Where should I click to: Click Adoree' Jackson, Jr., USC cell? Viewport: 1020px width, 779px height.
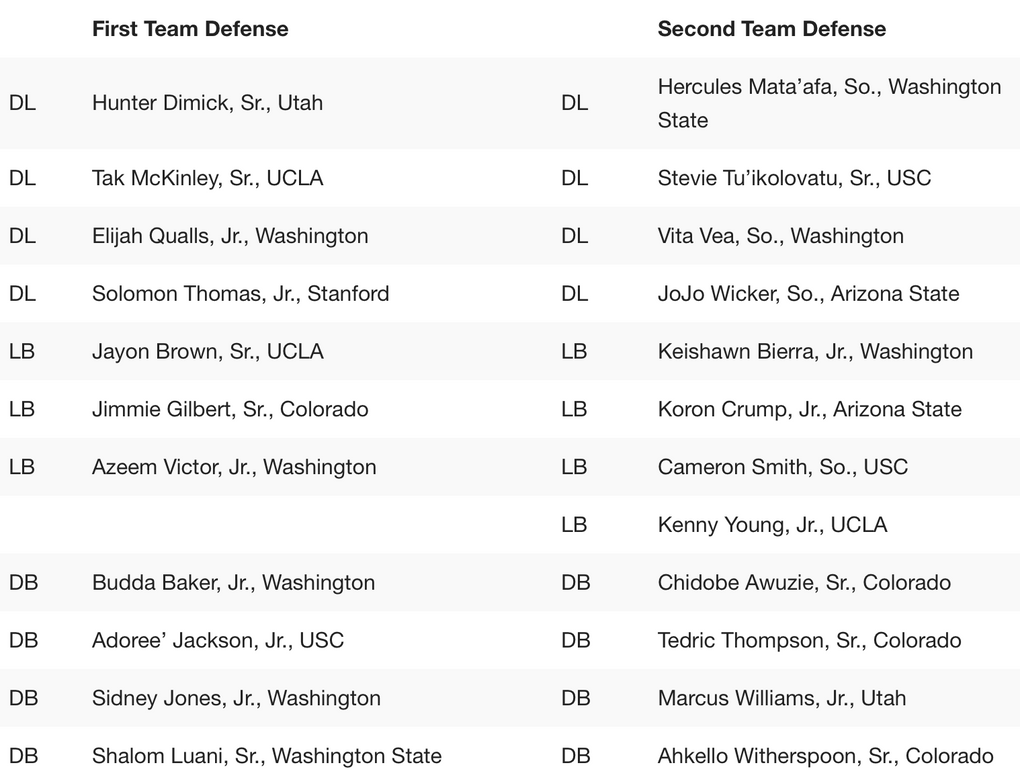217,640
